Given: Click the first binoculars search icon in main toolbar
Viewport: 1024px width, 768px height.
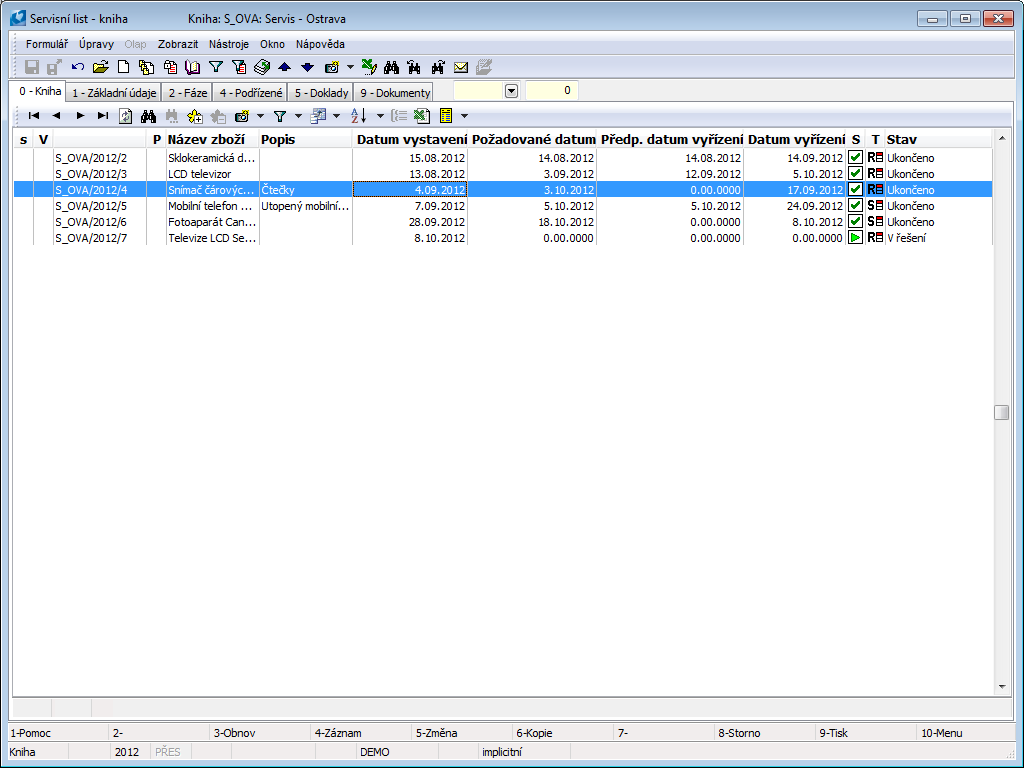Looking at the screenshot, I should pyautogui.click(x=392, y=67).
